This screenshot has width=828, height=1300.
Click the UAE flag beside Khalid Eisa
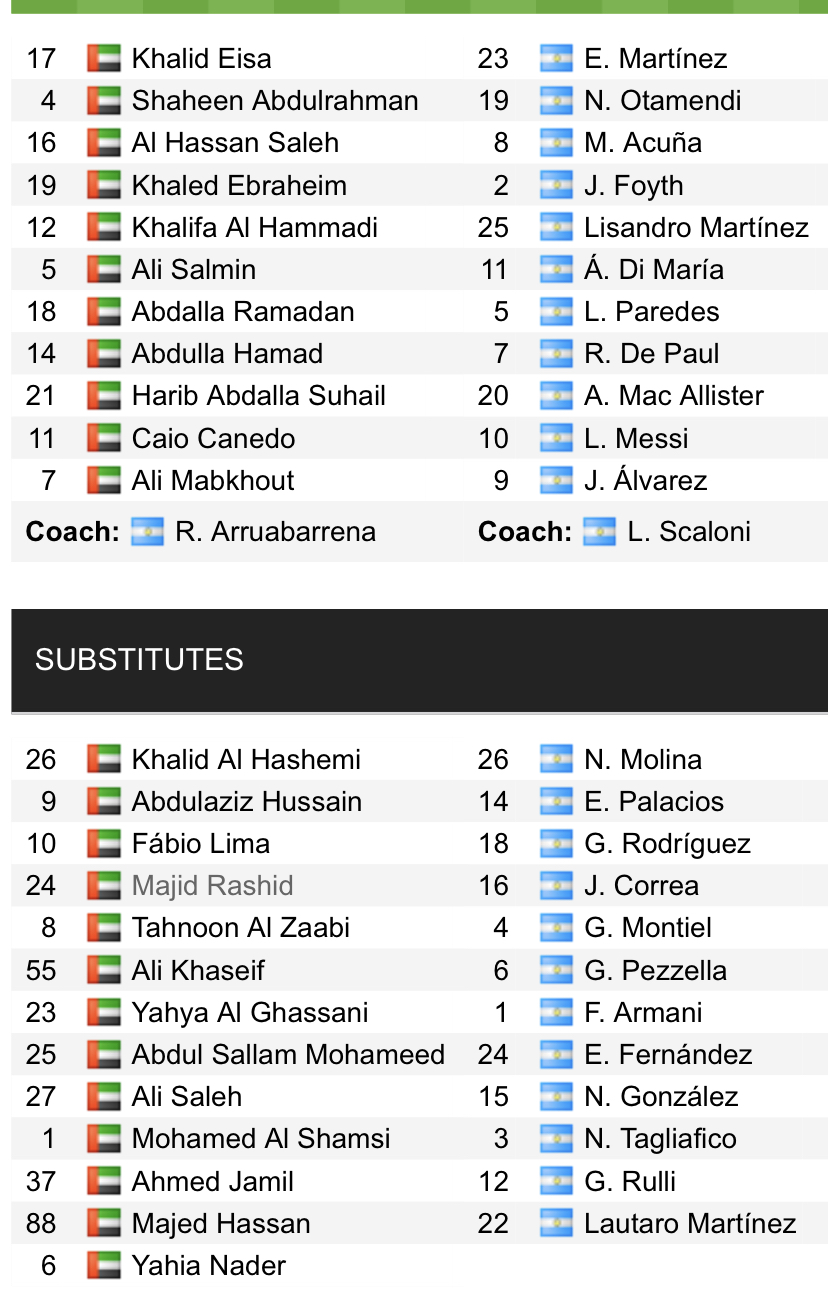point(103,58)
